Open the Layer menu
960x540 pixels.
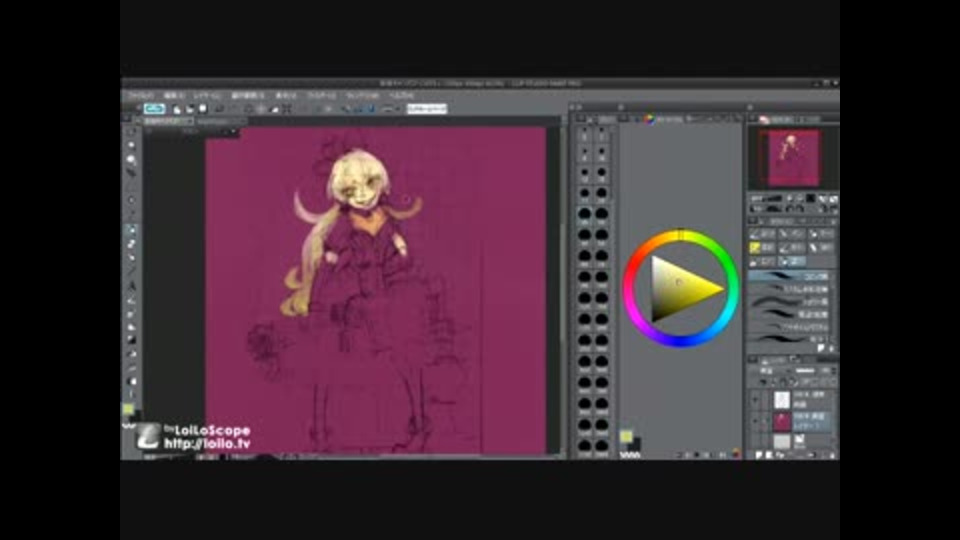[207, 96]
